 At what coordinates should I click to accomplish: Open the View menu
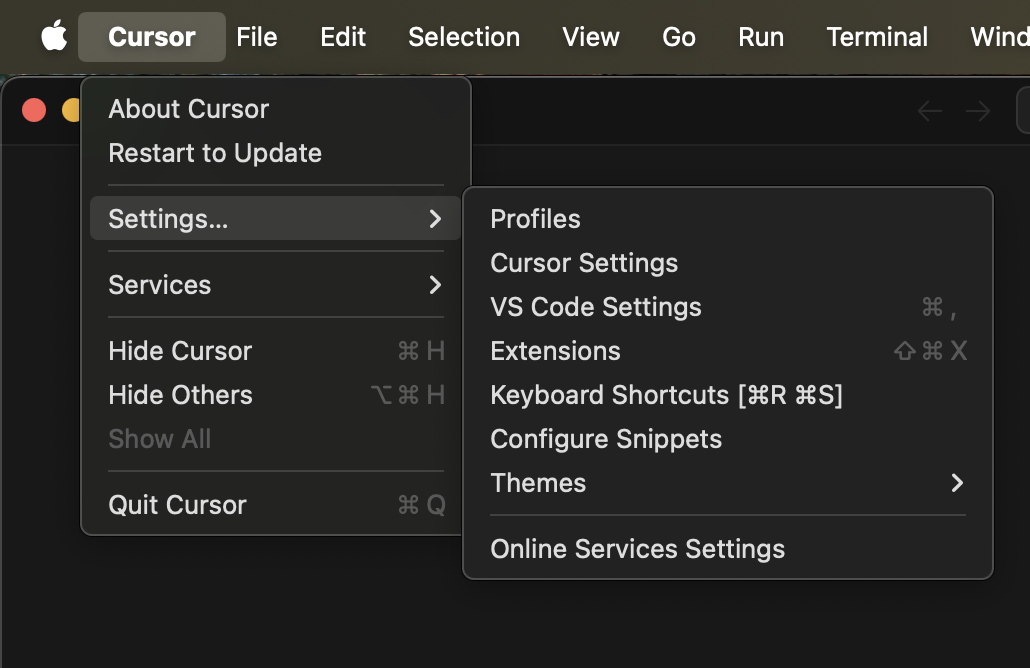click(x=590, y=36)
